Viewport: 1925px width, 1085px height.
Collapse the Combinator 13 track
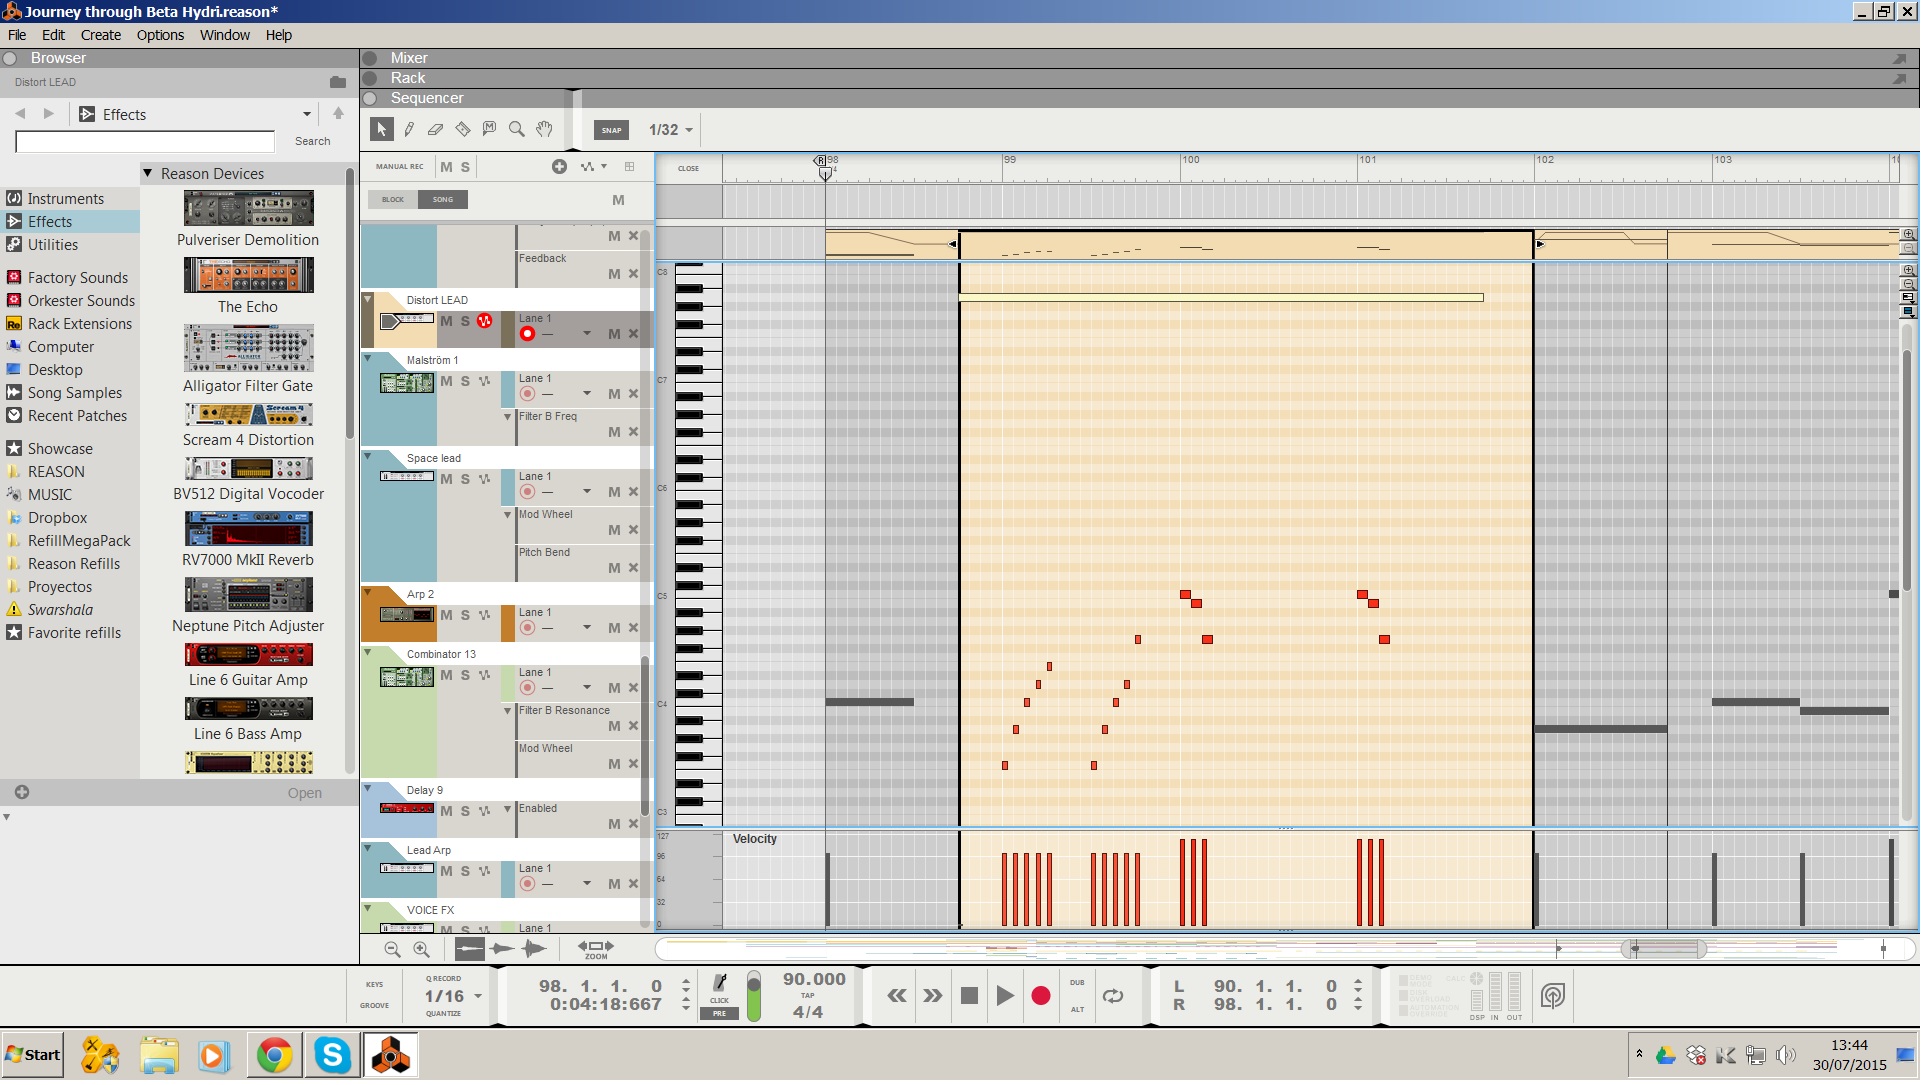point(368,653)
